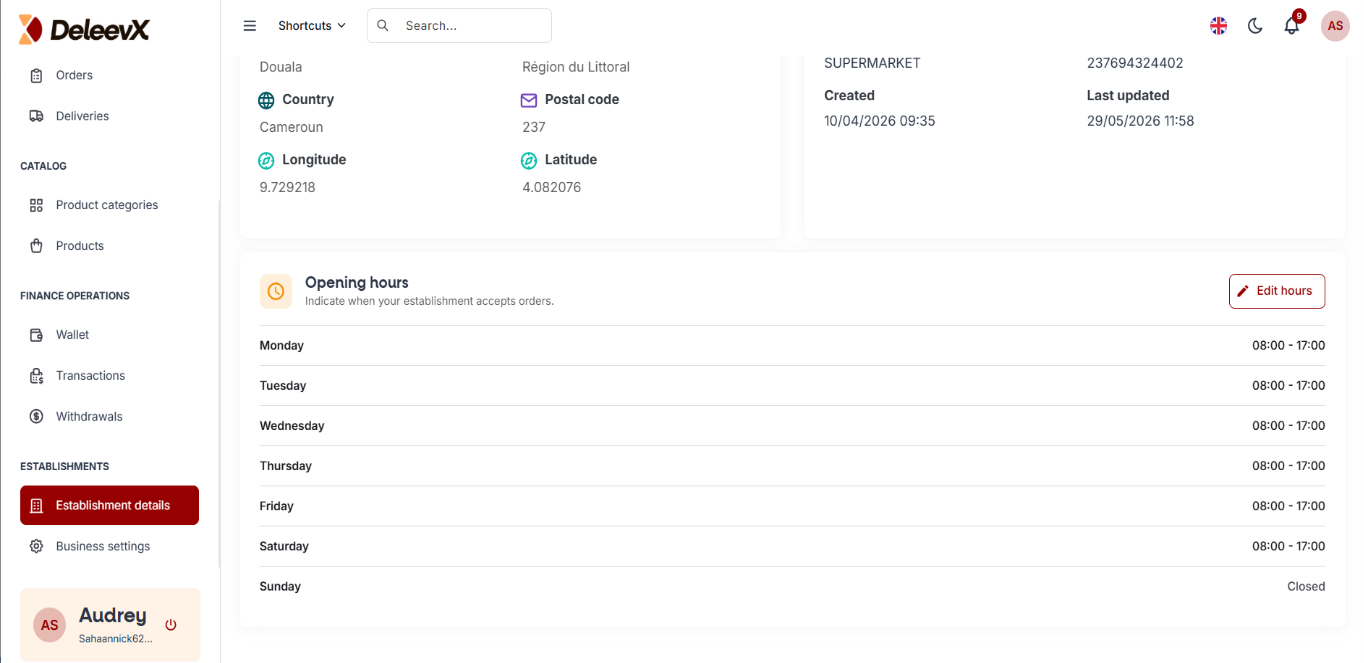Click the Région du Littoral value
This screenshot has height=663, width=1364.
[x=576, y=67]
